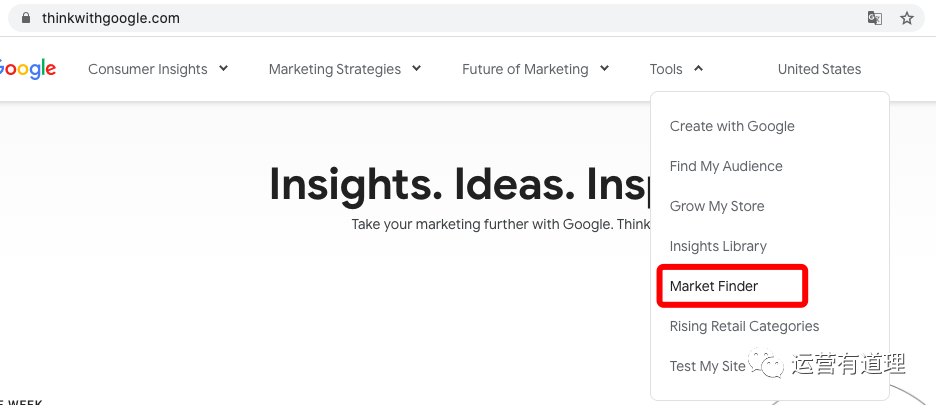936x405 pixels.
Task: Select Create with Google from Tools menu
Action: coord(732,126)
